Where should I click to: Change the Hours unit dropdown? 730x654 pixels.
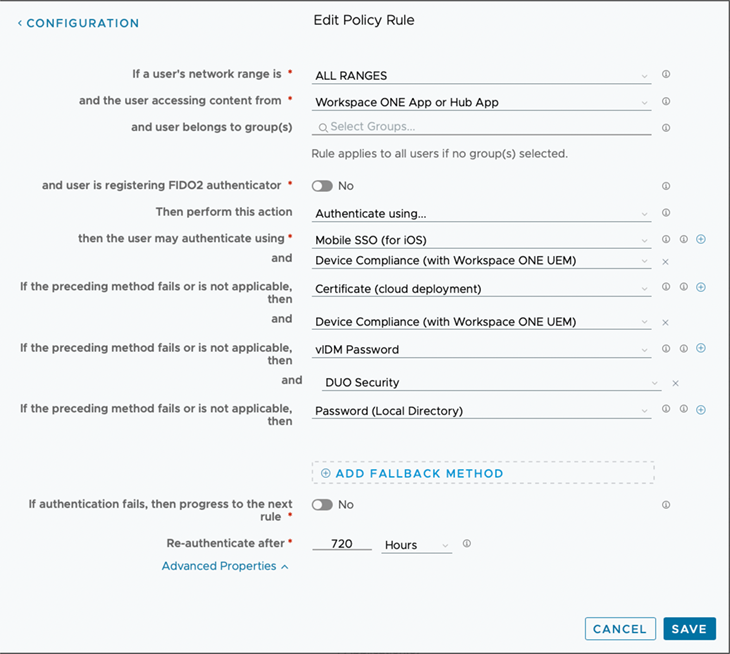(x=416, y=545)
